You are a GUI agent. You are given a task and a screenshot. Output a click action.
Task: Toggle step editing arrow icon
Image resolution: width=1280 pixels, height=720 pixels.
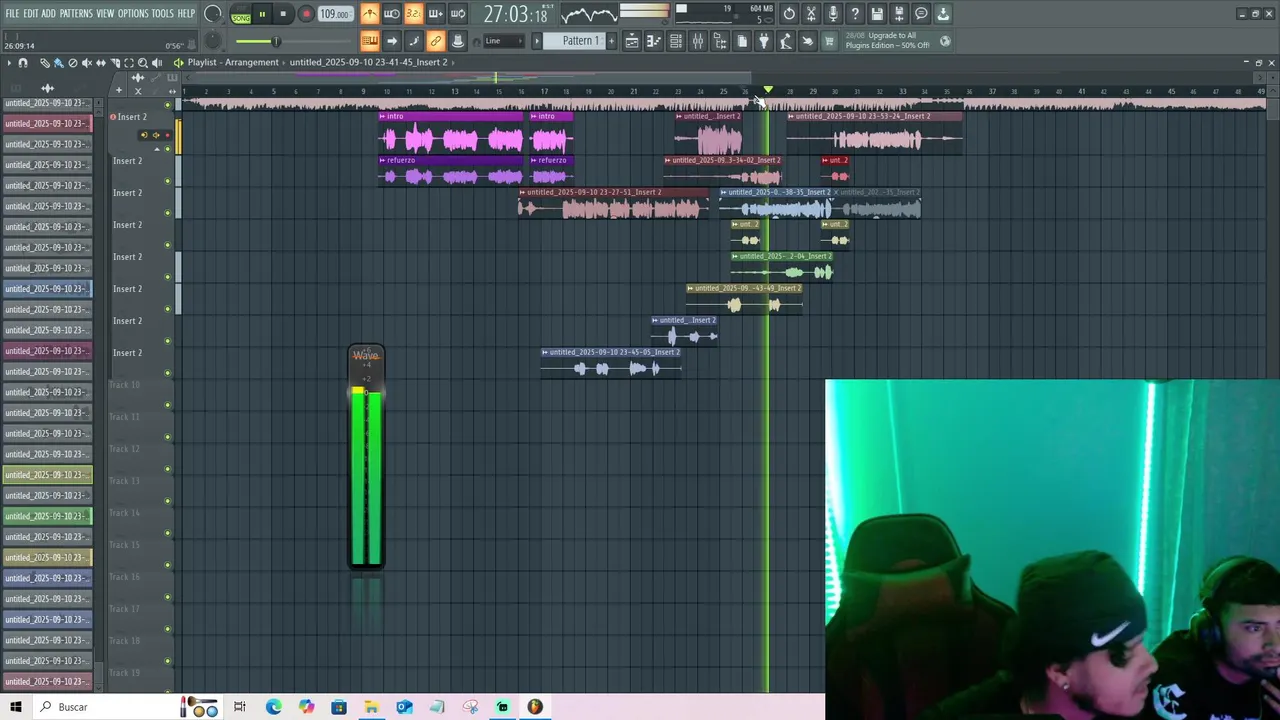click(392, 41)
